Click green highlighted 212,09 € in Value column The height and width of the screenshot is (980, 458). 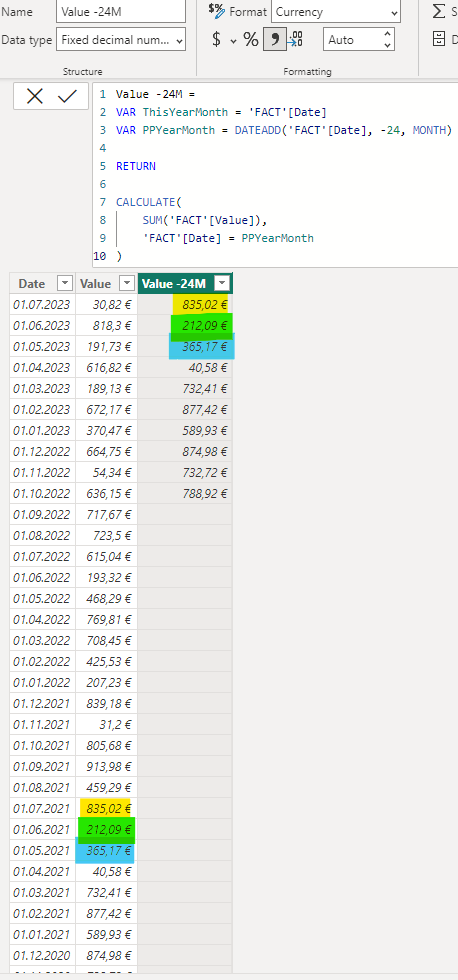[x=106, y=829]
